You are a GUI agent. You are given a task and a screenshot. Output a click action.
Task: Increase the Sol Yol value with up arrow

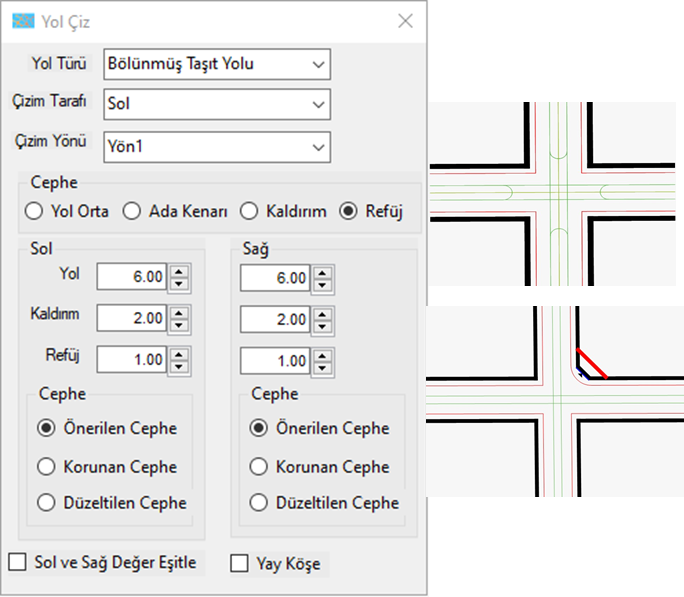(179, 272)
